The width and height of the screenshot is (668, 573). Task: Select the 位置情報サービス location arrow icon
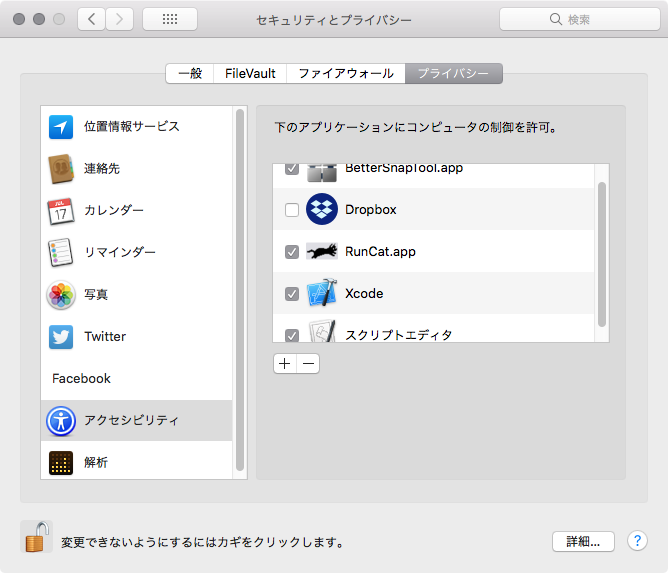click(61, 127)
